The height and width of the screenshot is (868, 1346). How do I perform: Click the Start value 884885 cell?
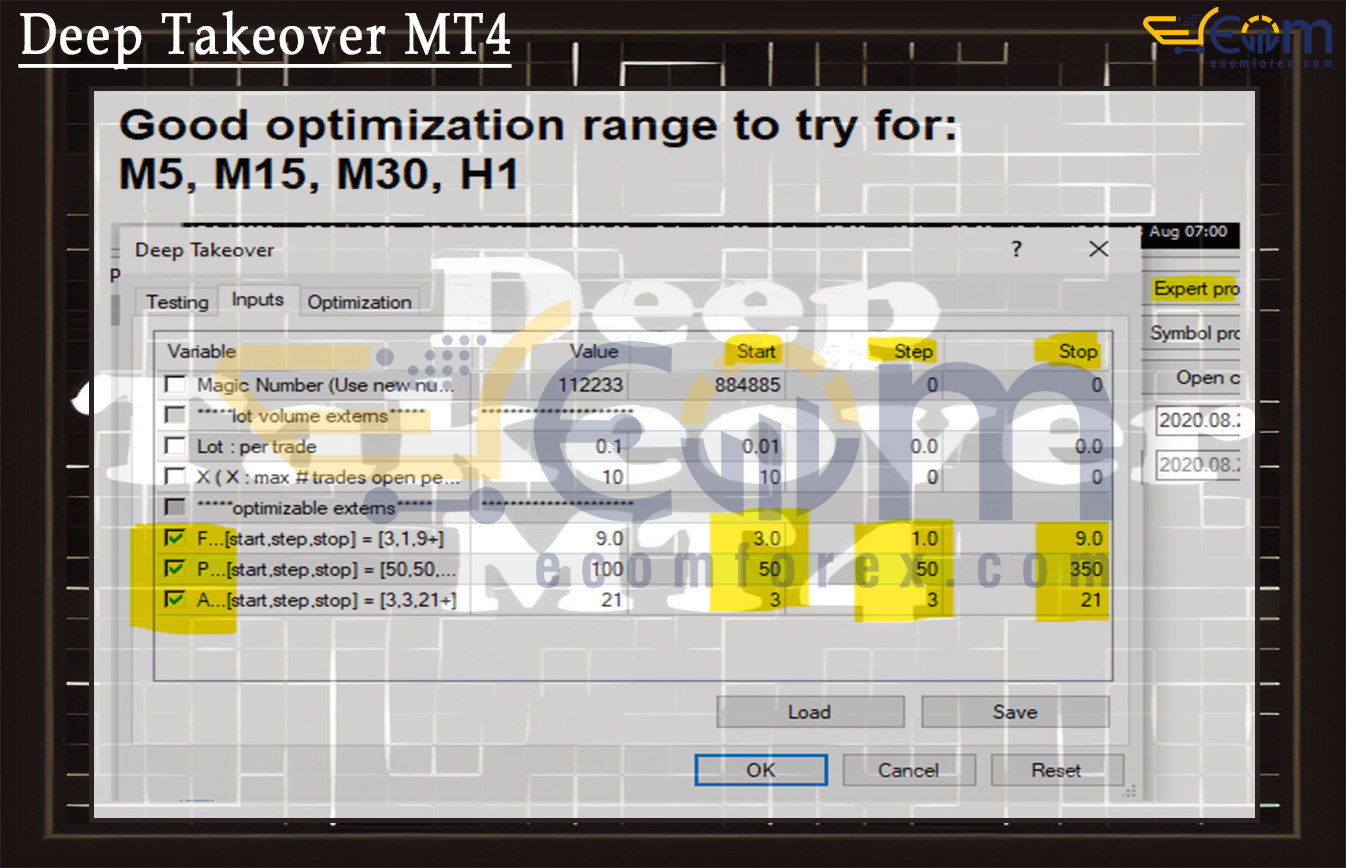coord(748,385)
